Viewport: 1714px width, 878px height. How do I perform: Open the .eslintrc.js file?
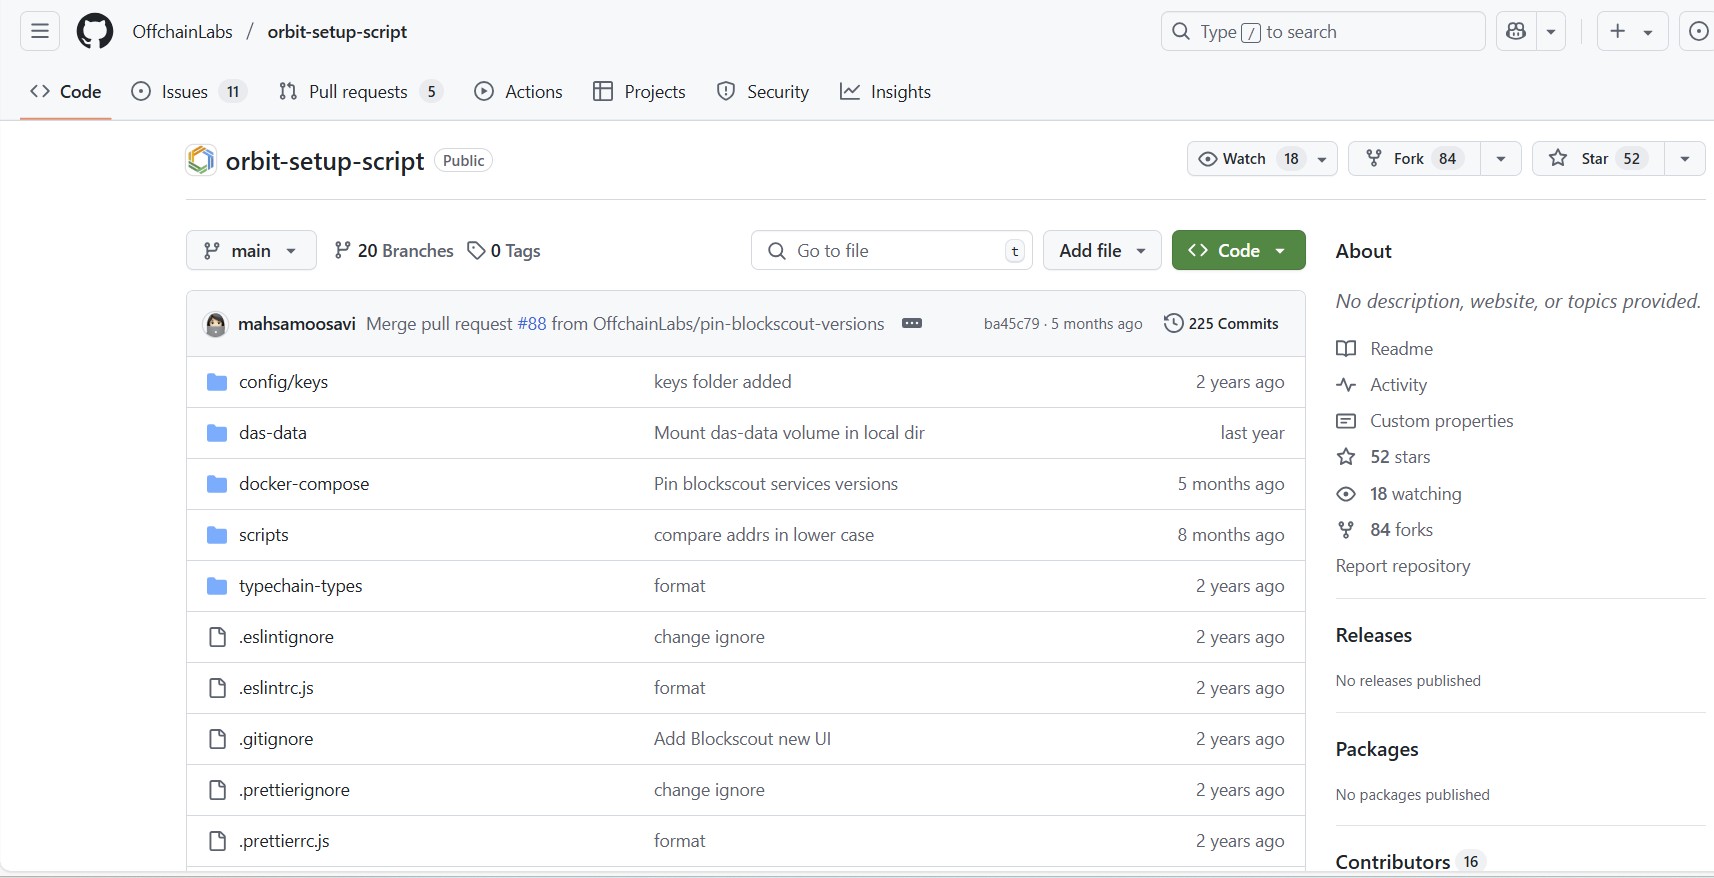(x=277, y=688)
